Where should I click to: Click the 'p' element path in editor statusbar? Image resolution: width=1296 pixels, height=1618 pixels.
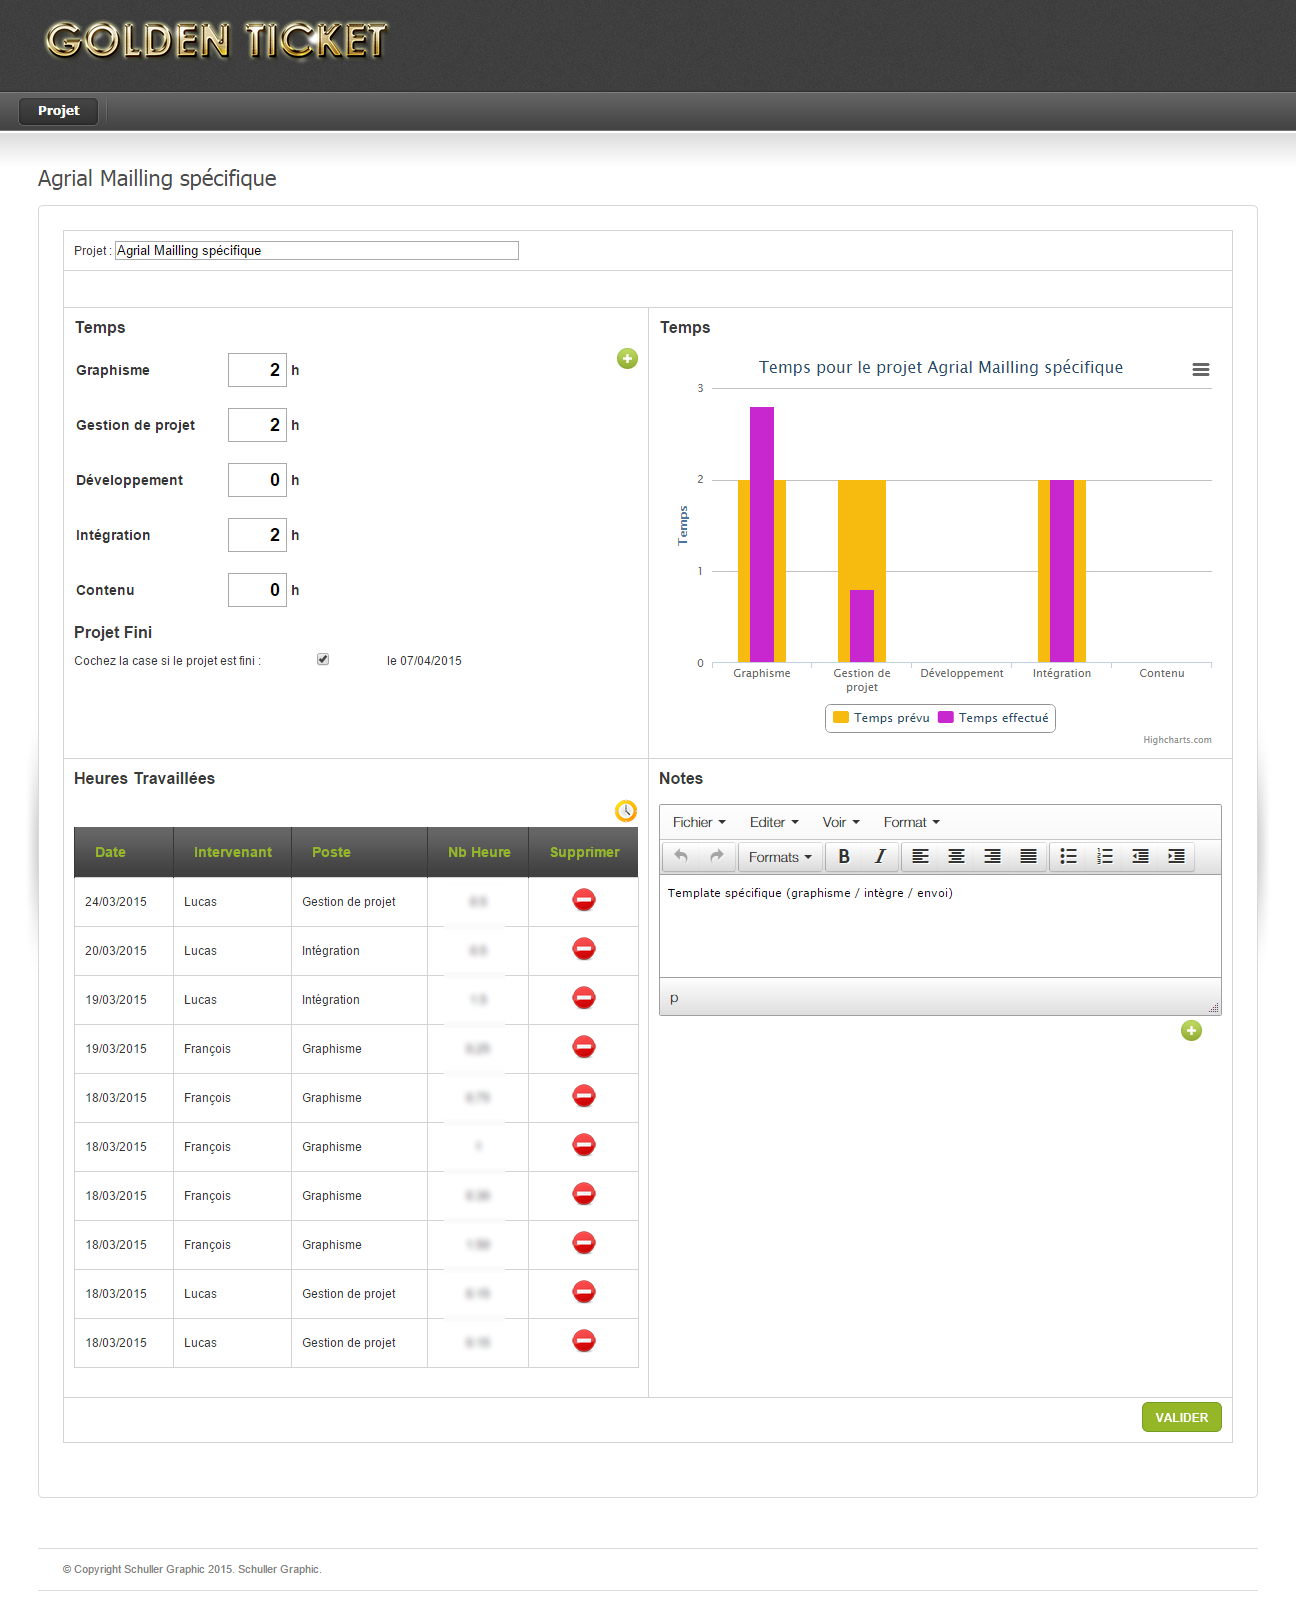point(674,998)
